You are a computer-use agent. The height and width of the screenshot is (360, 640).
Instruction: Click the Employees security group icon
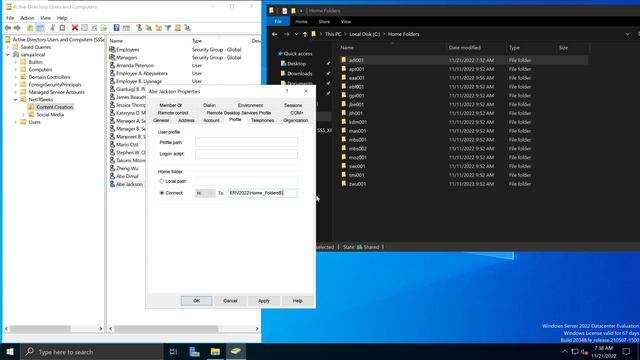112,49
